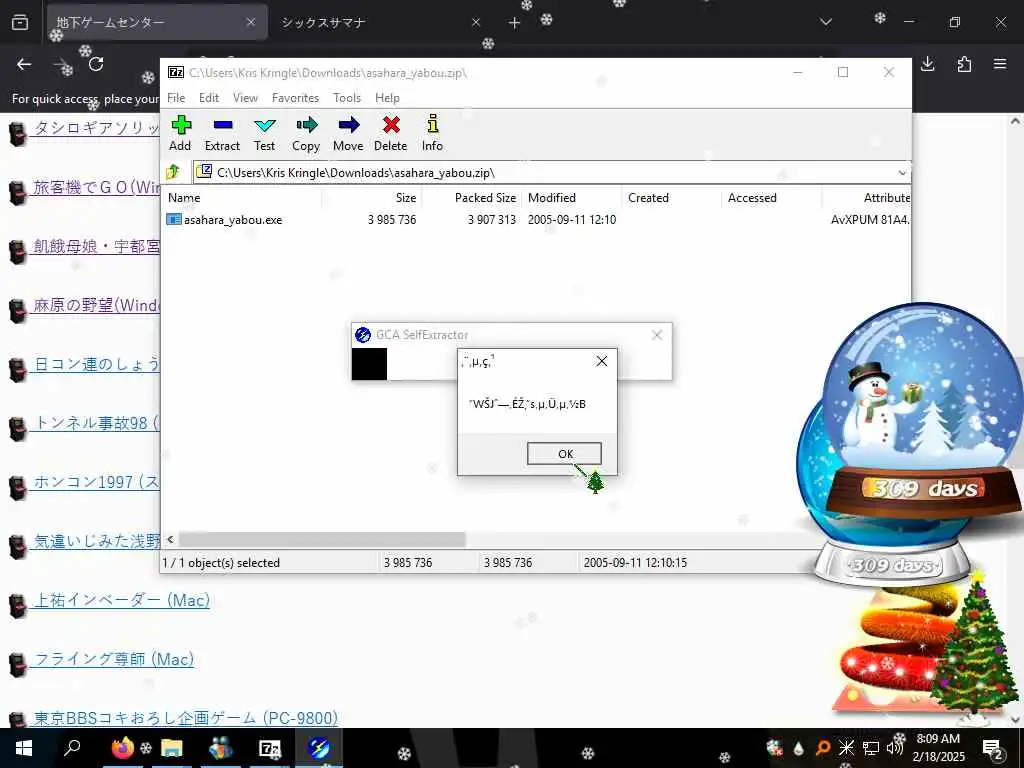
Task: Sort by the Modified column header
Action: pos(572,198)
